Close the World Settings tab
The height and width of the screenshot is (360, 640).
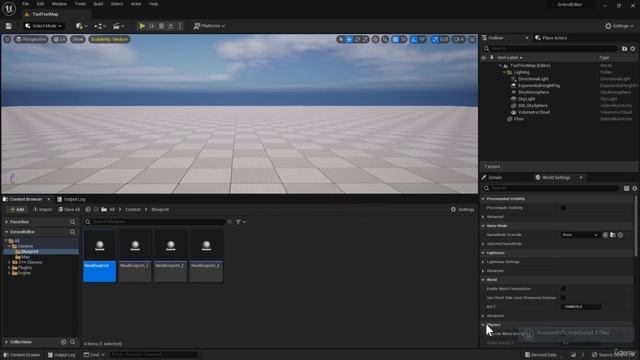[581, 178]
